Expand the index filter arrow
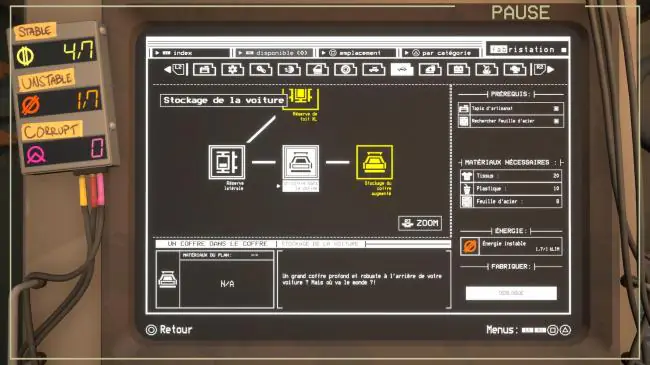 (x=157, y=53)
